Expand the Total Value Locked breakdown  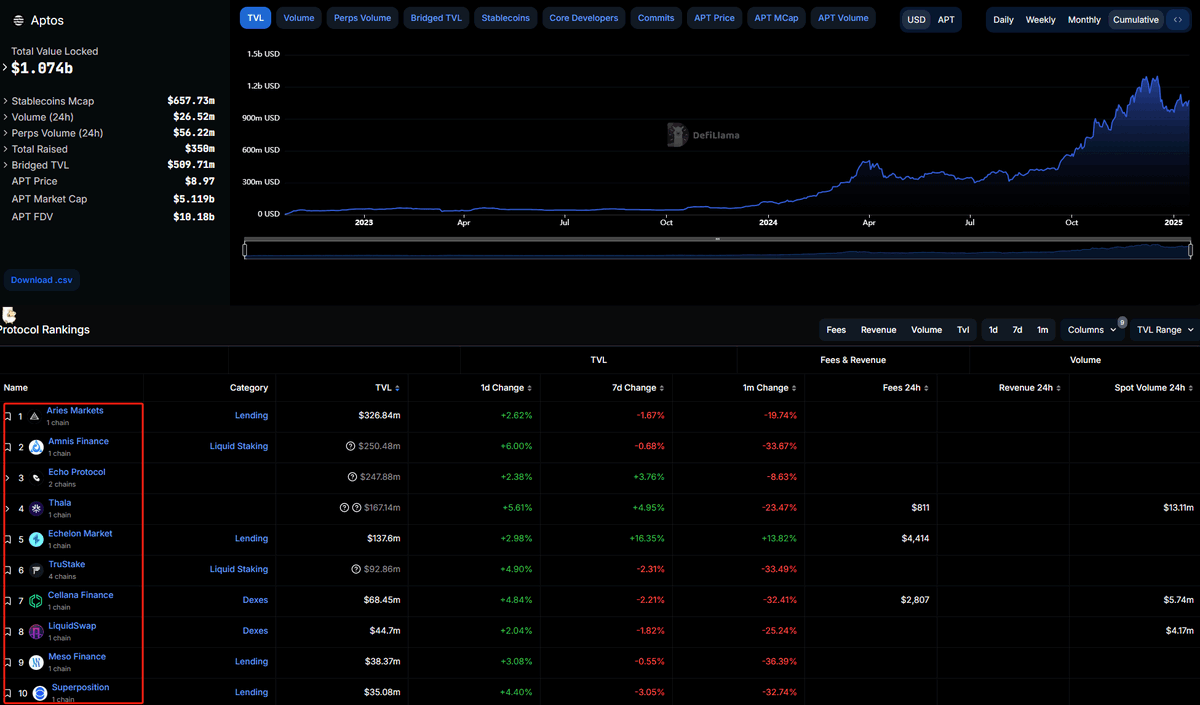(5, 68)
